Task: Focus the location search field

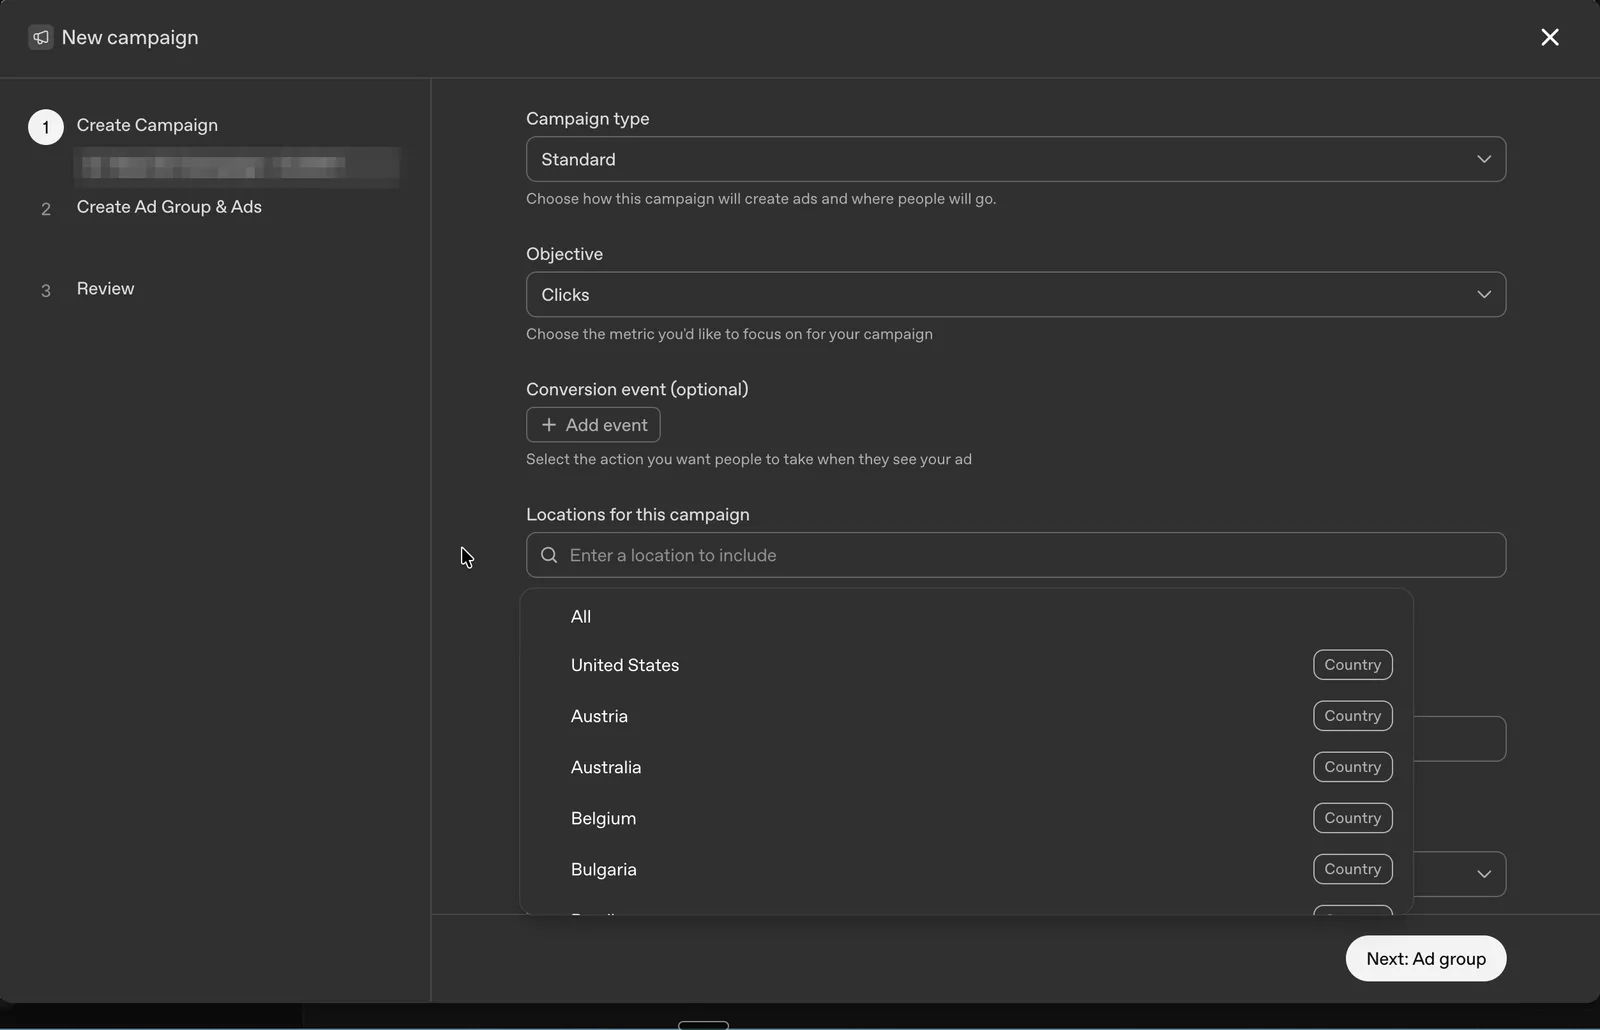Action: [x=1015, y=555]
